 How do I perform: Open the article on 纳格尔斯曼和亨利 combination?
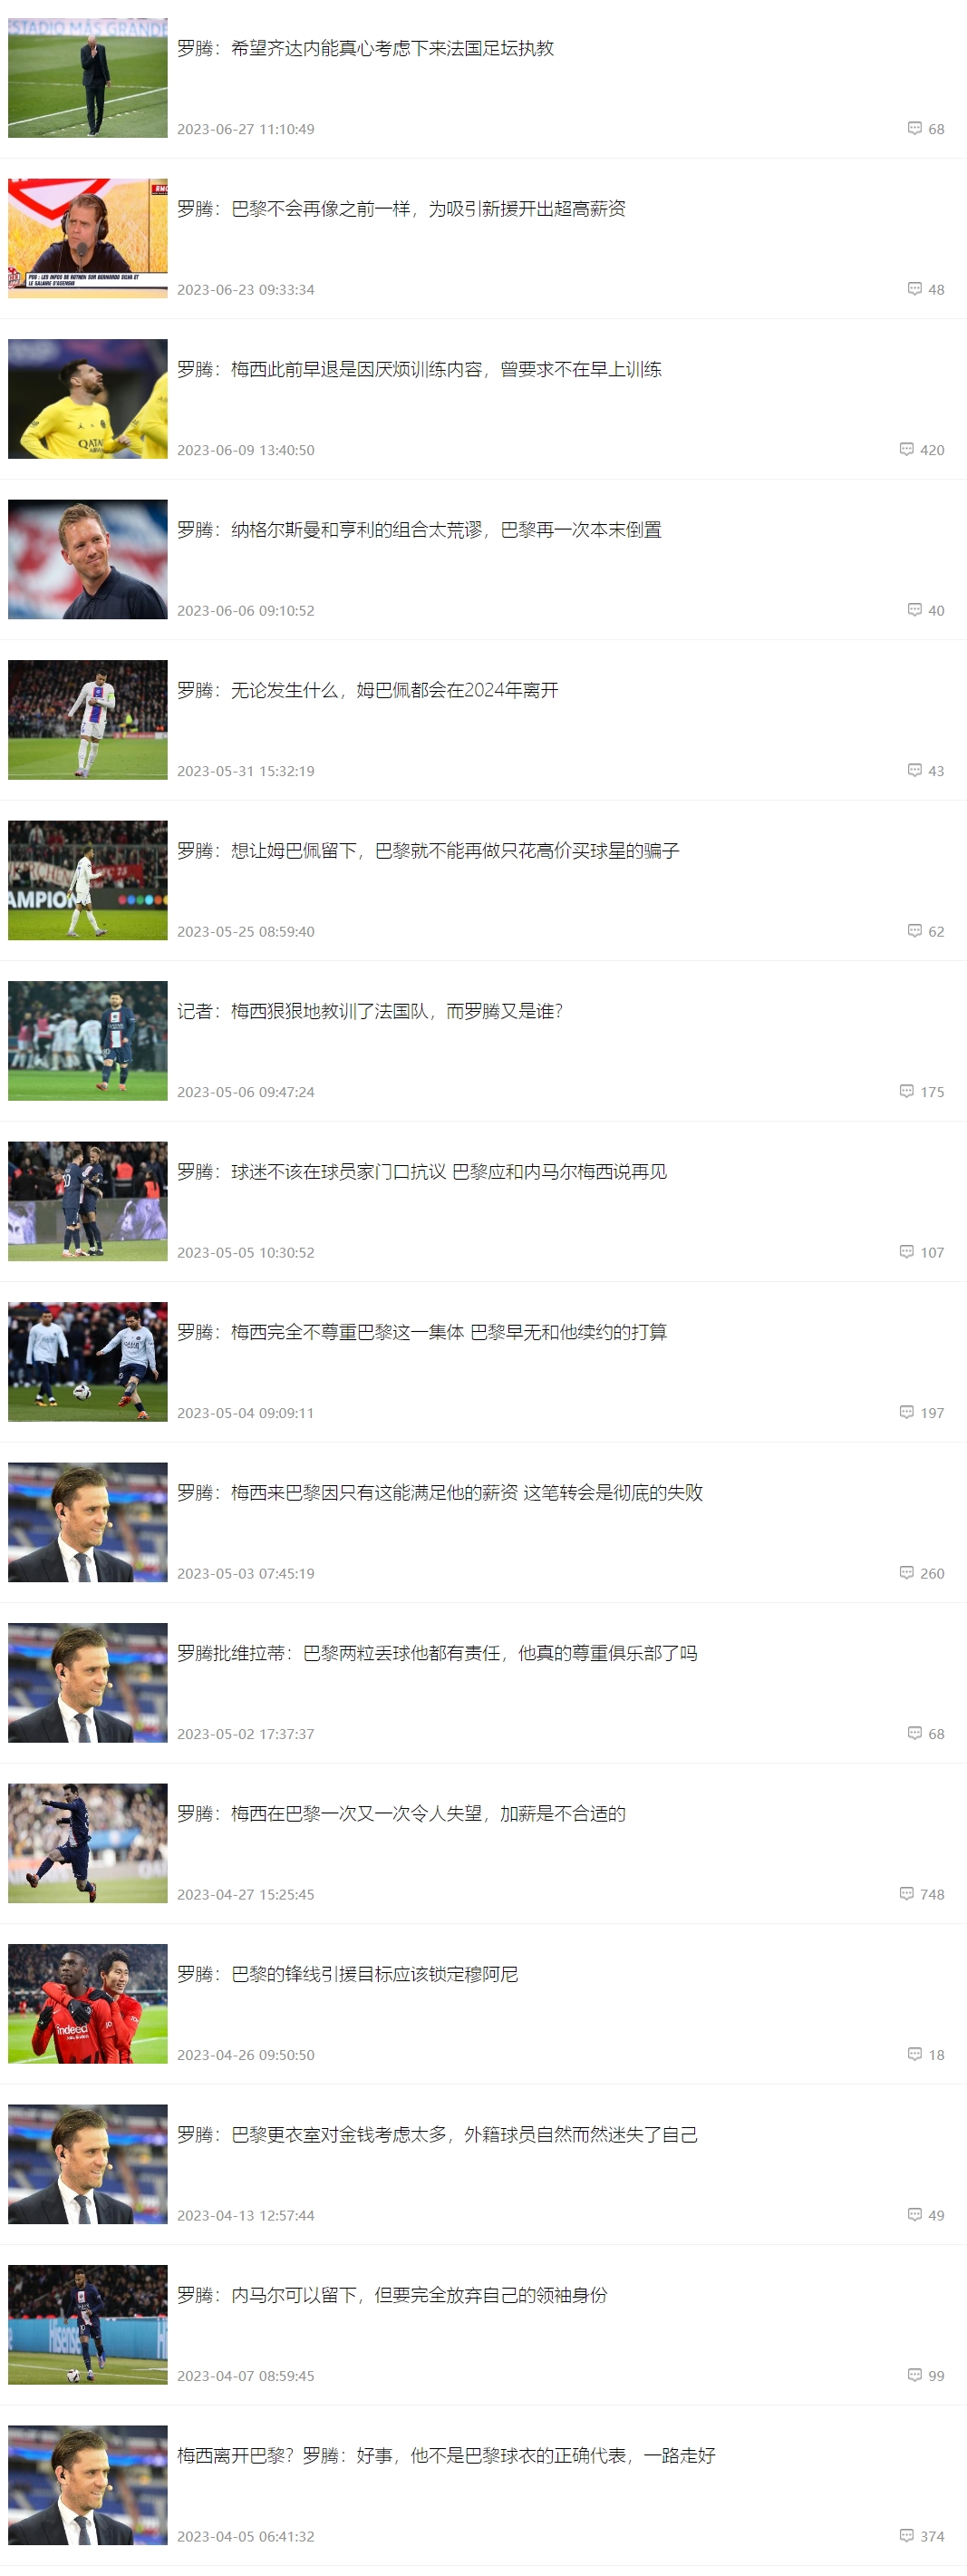coord(419,530)
